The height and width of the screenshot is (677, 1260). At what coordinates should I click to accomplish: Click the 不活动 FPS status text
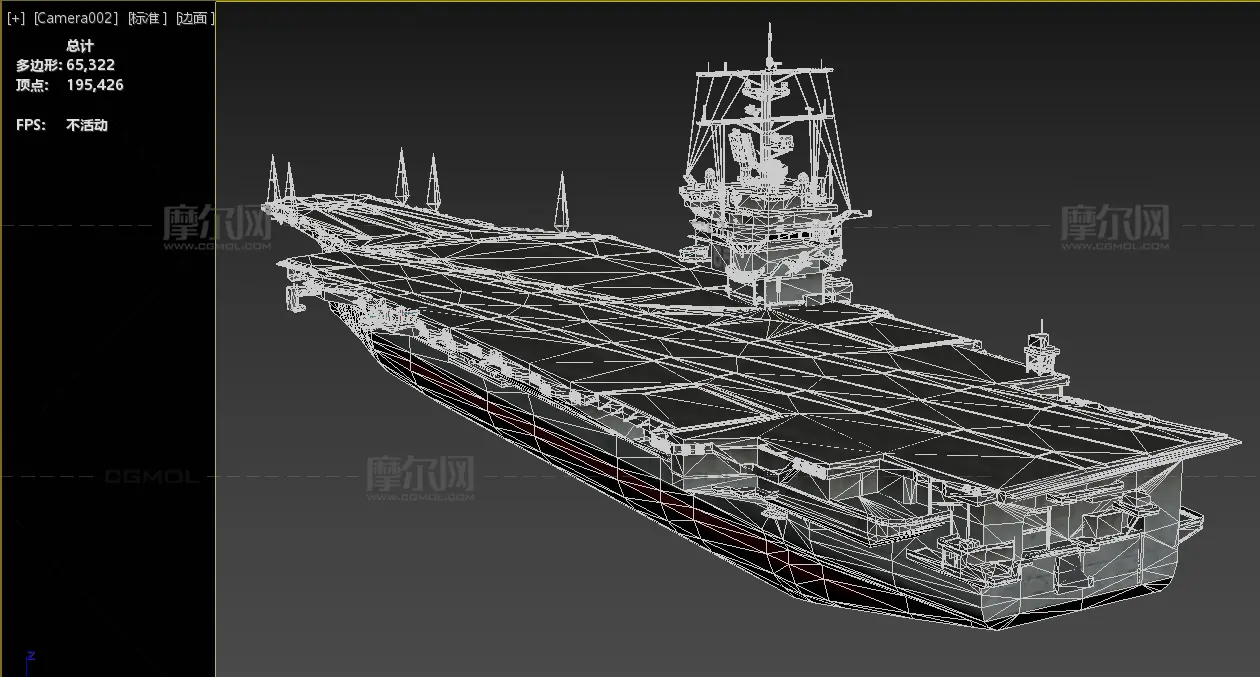(87, 125)
